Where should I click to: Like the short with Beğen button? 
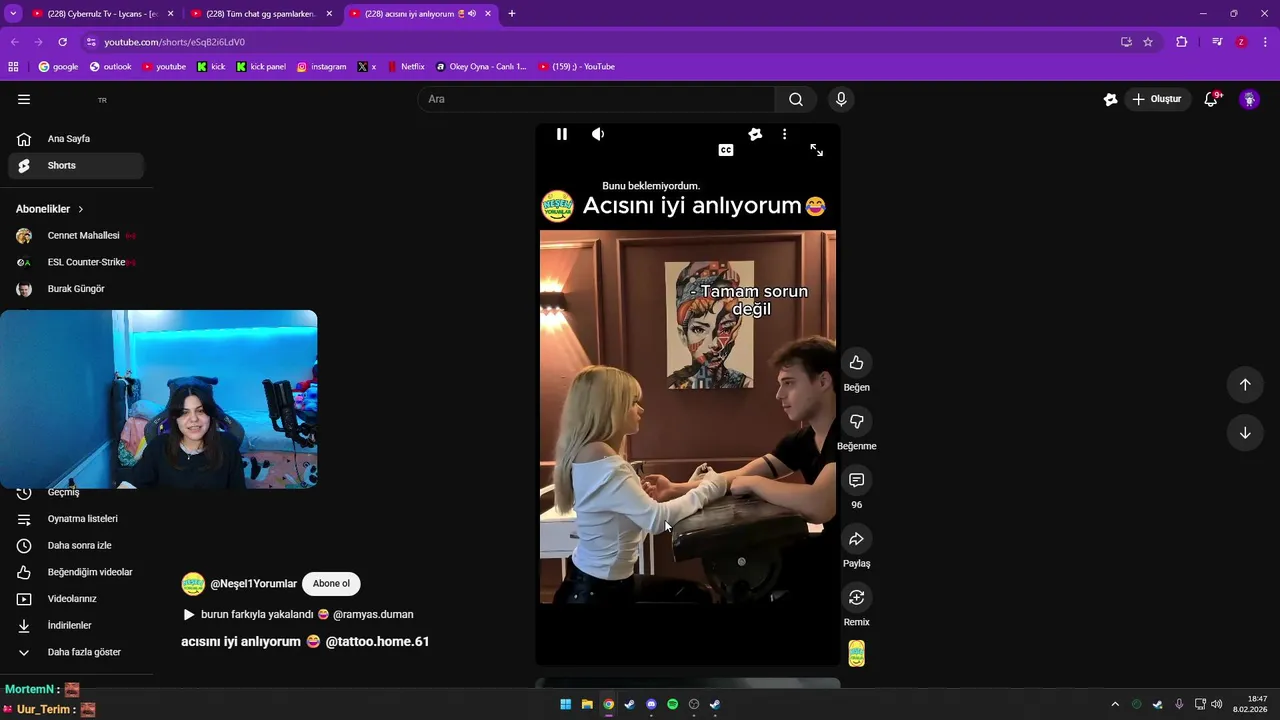pyautogui.click(x=856, y=363)
